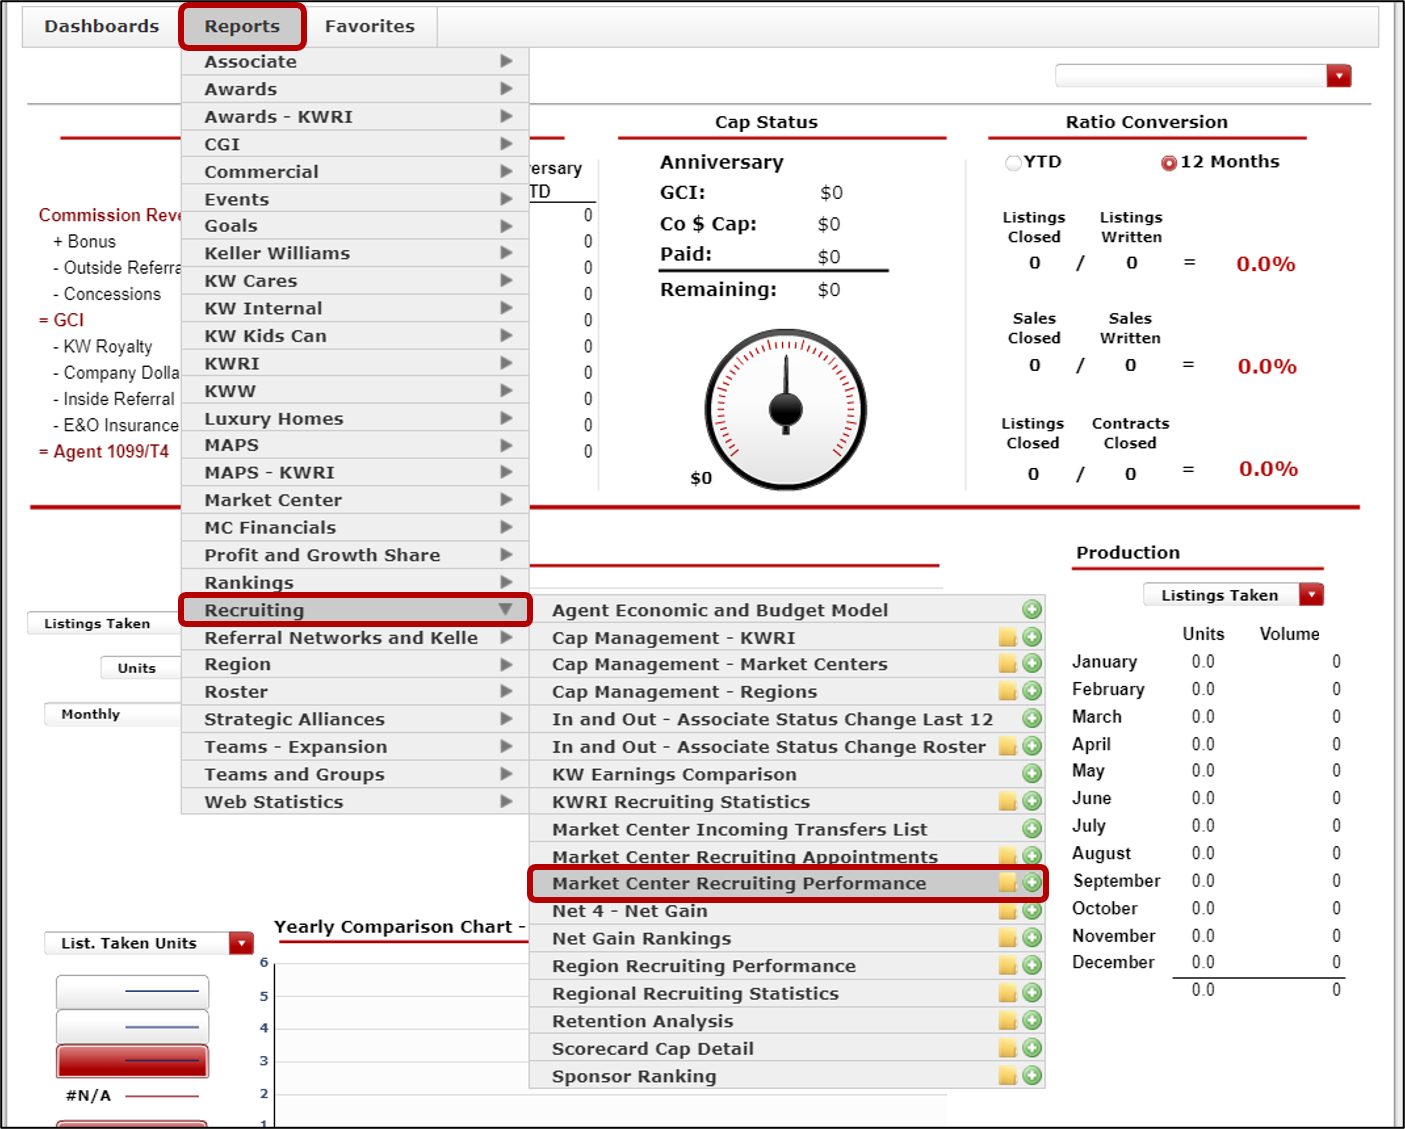Expand the Teams and Groups submenu arrow
Screen dimensions: 1405x1129
[x=506, y=774]
